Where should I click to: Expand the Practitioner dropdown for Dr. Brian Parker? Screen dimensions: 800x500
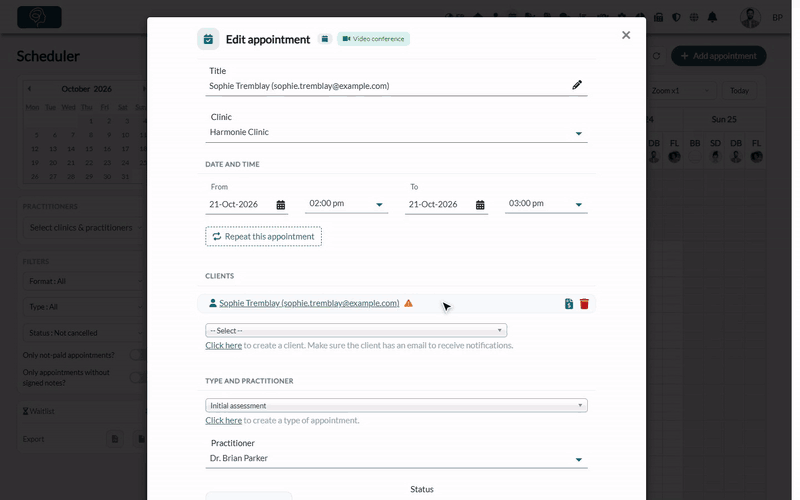(396, 458)
